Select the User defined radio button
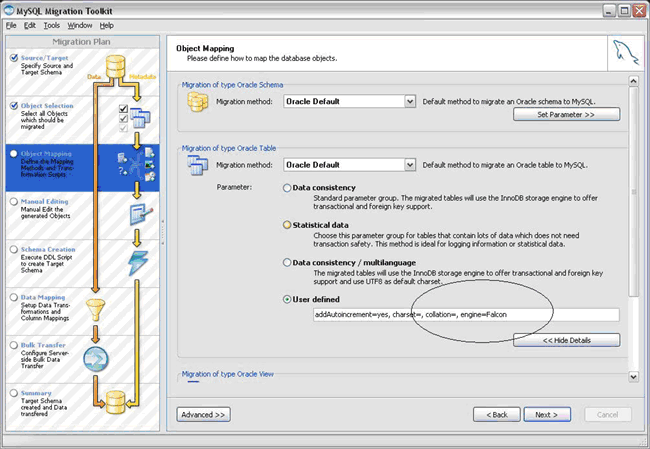Screen dimensions: 650x449 click(x=287, y=299)
